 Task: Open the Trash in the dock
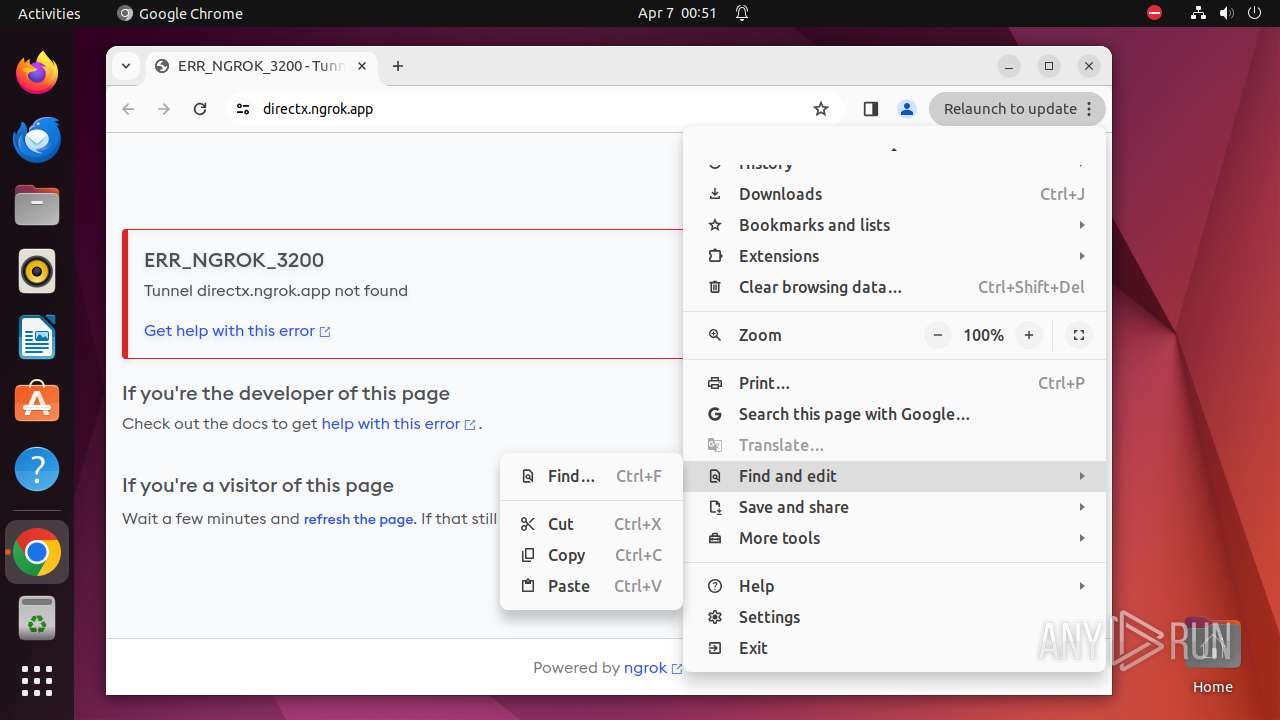(37, 618)
